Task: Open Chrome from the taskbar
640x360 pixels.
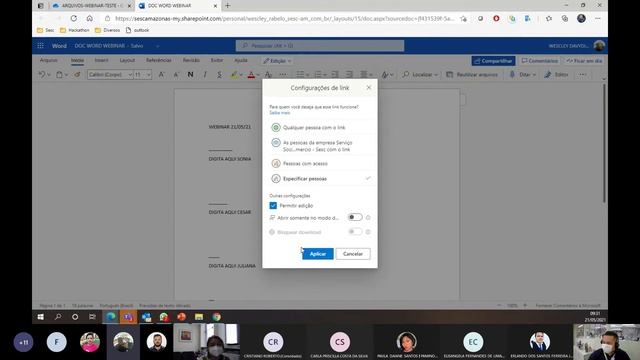Action: click(x=216, y=317)
